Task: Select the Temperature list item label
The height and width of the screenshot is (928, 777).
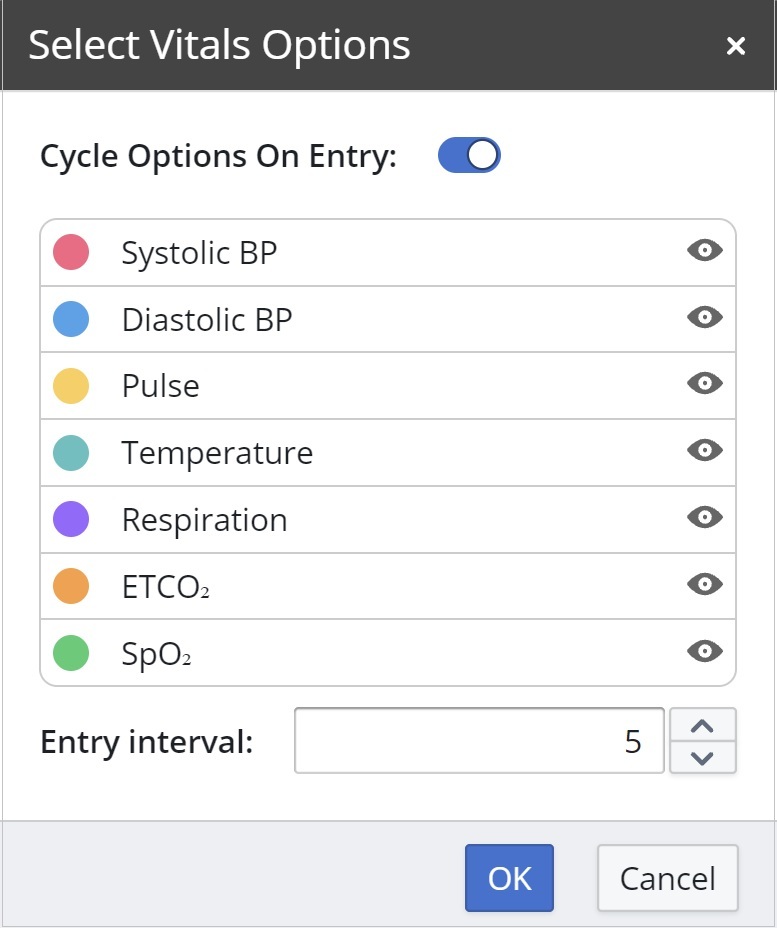Action: pos(217,453)
